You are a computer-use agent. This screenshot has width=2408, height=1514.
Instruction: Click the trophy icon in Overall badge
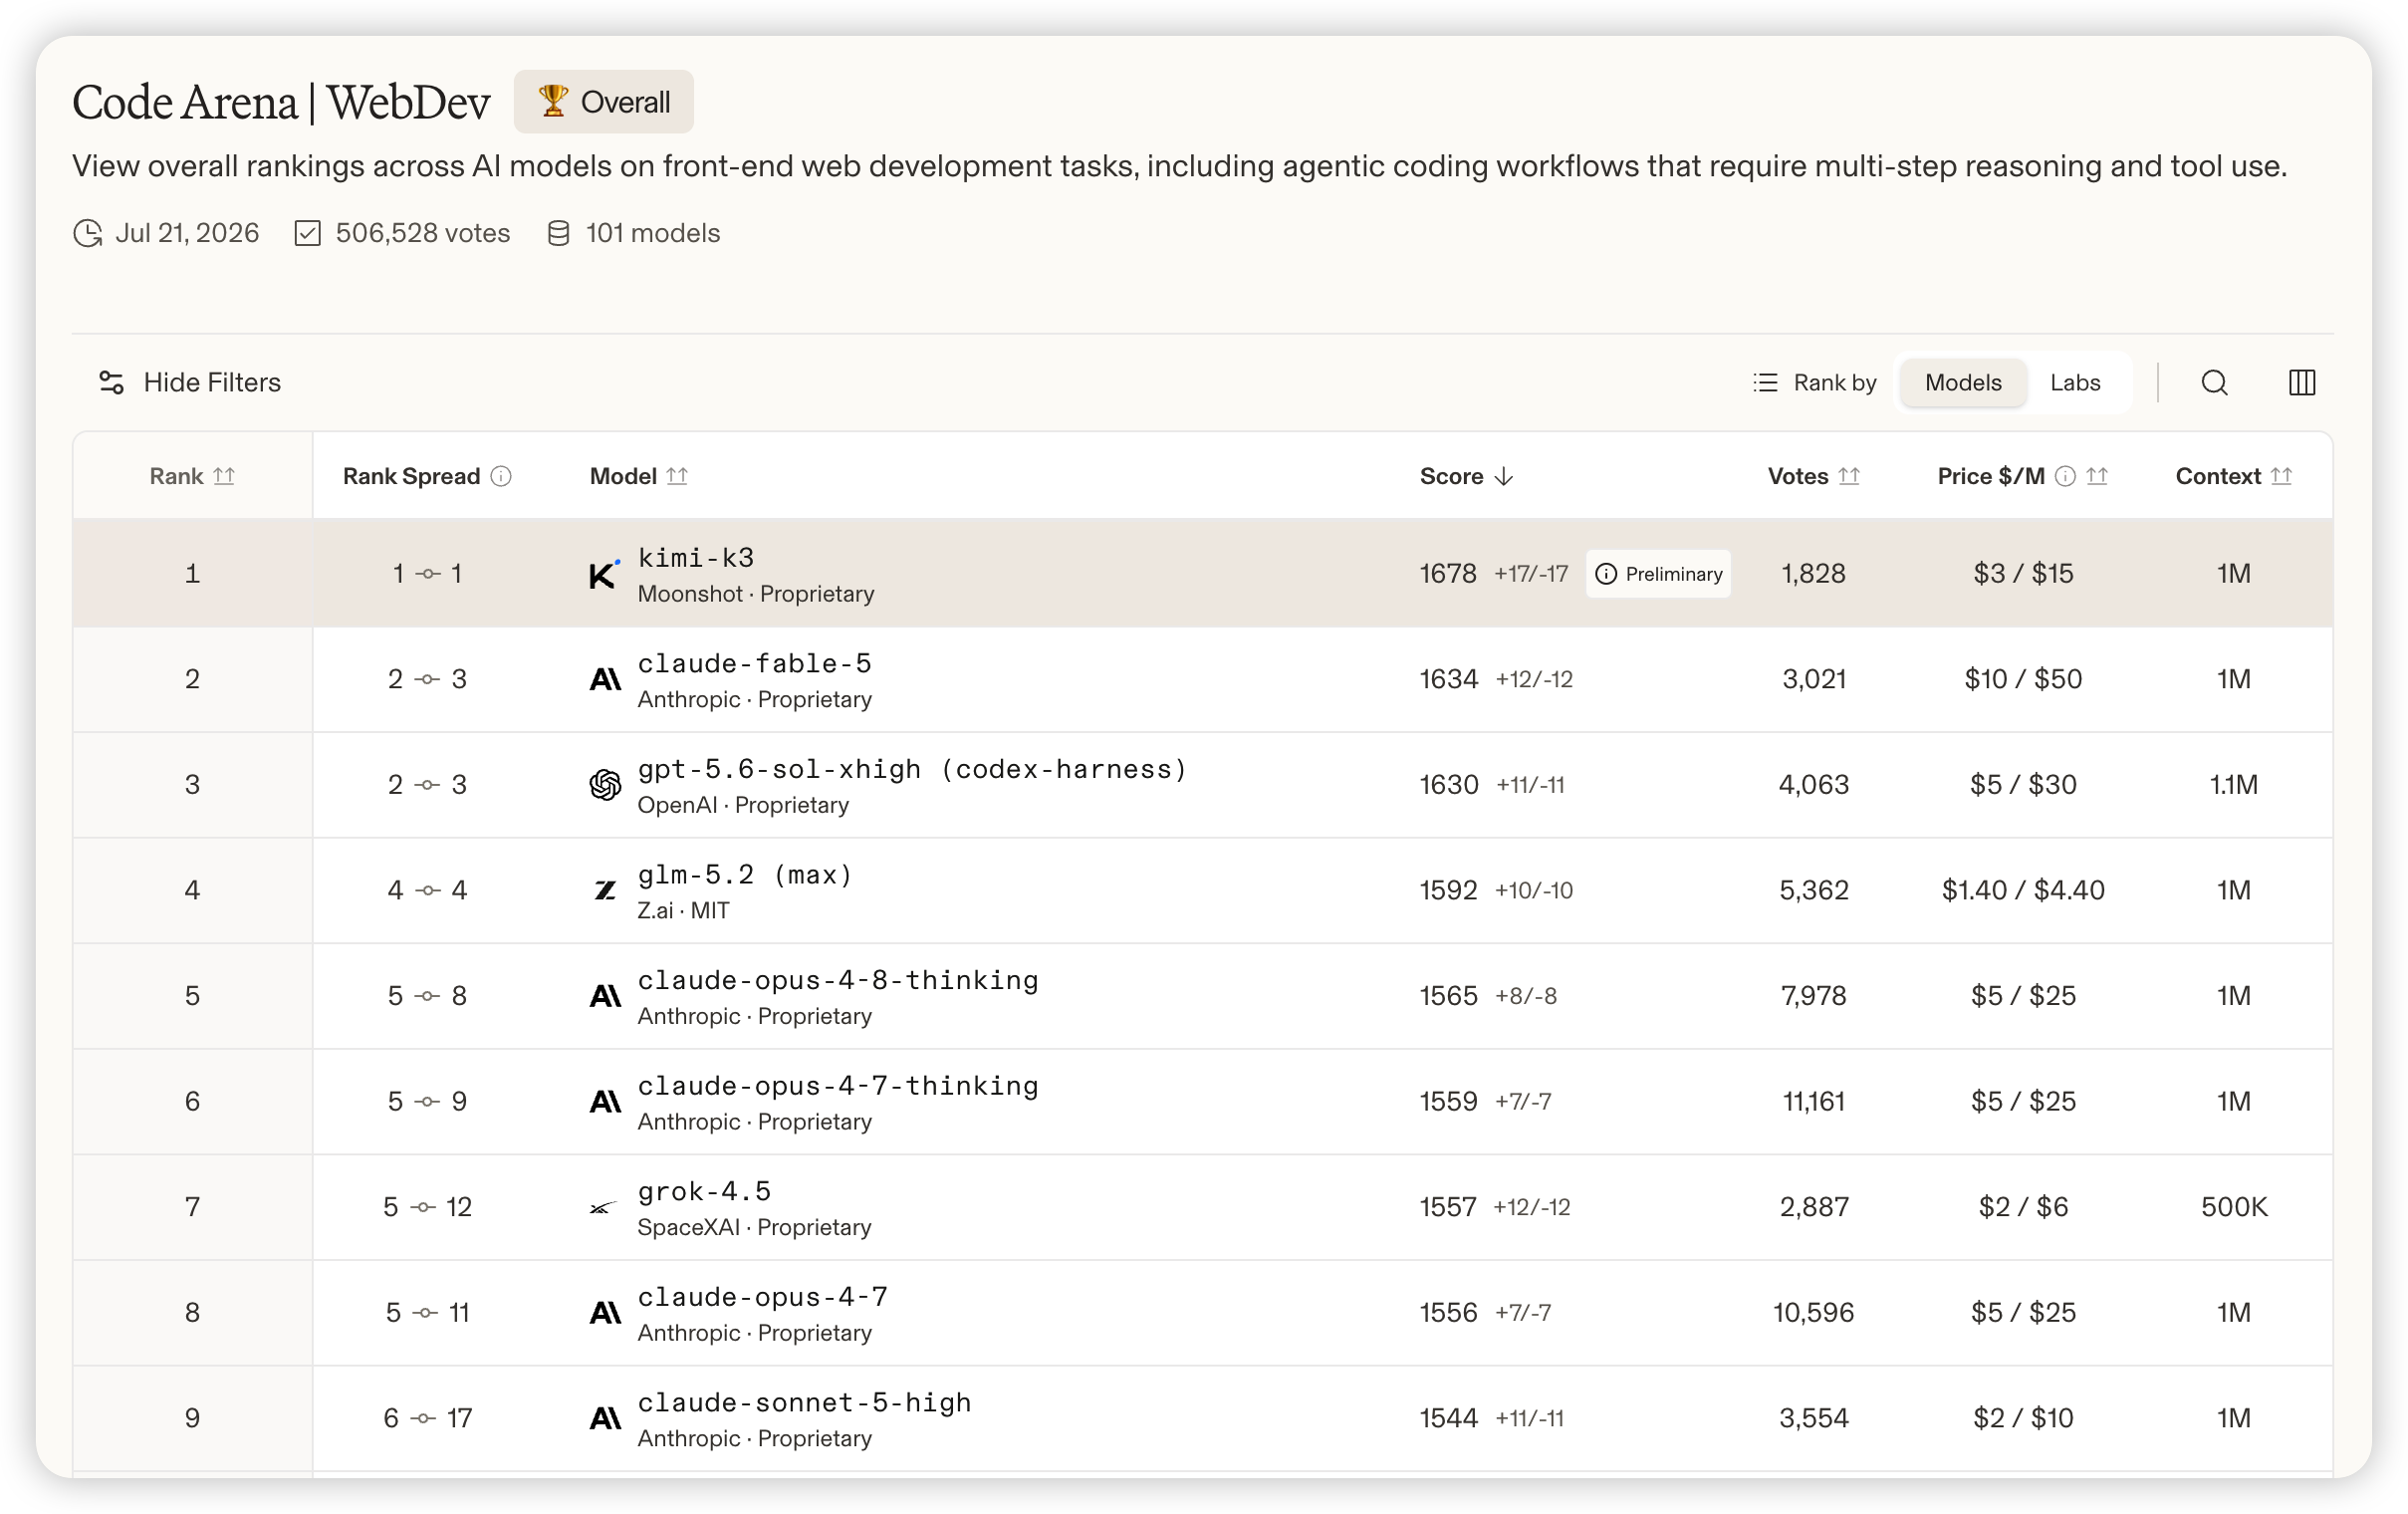tap(553, 101)
